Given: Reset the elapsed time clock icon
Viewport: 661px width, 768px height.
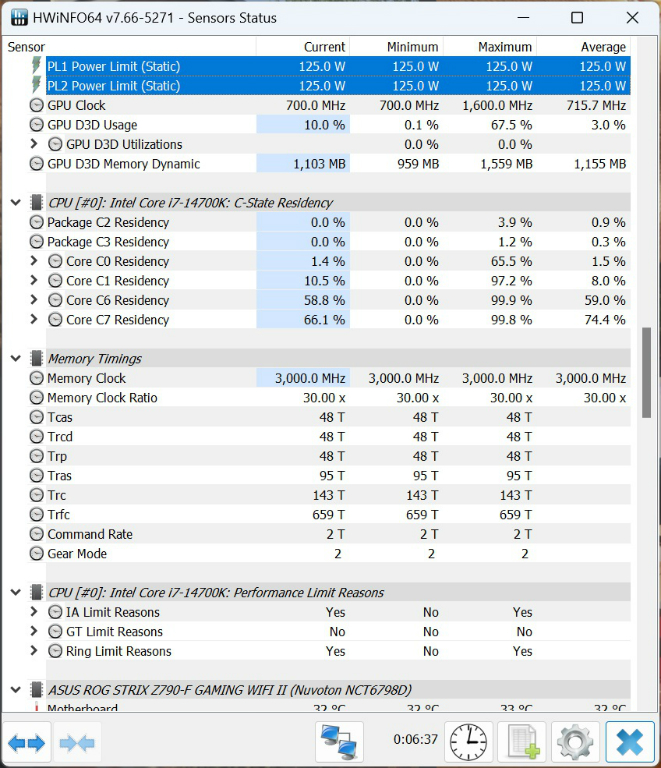Looking at the screenshot, I should 468,742.
